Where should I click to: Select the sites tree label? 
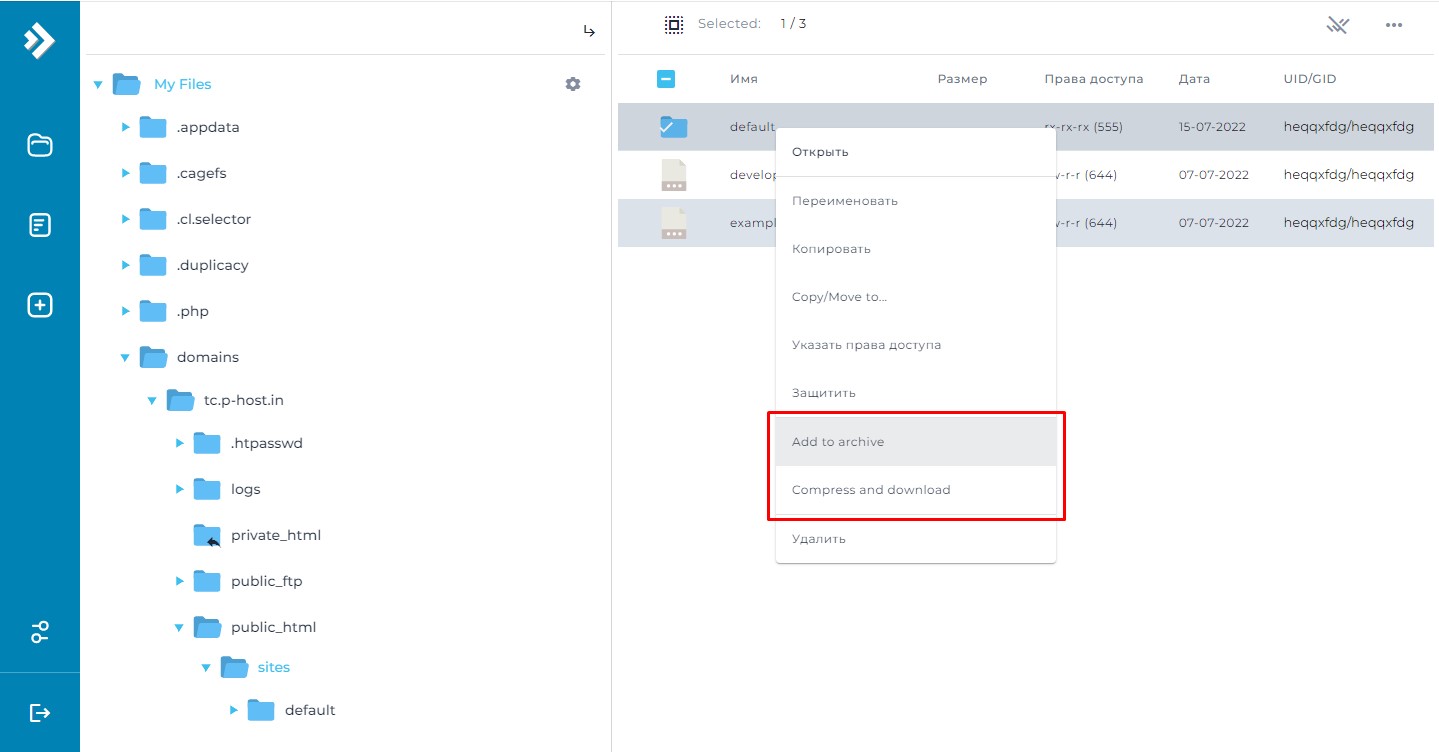274,667
